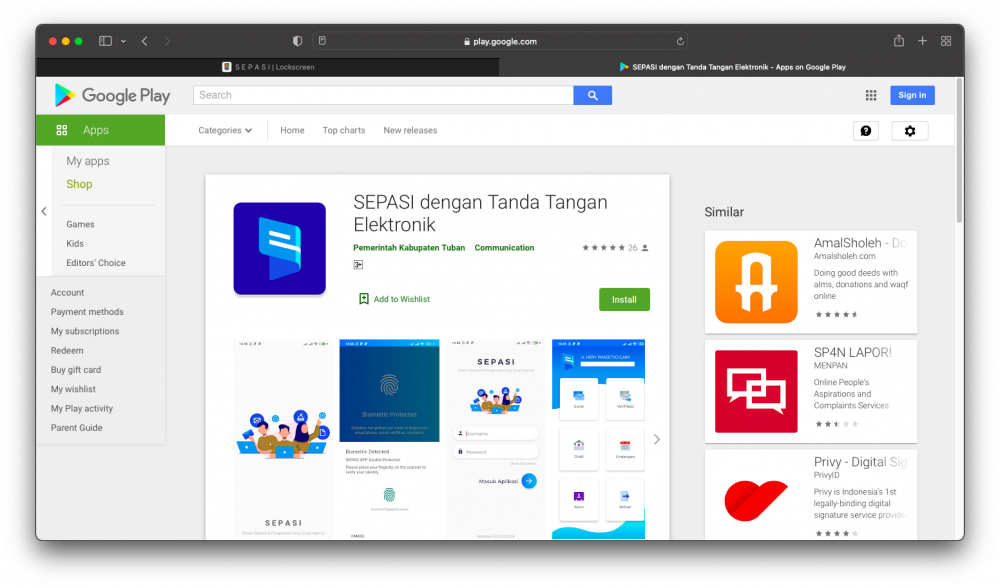Screen dimensions: 1000x588
Task: Show next screenshots with right chevron
Action: [656, 439]
